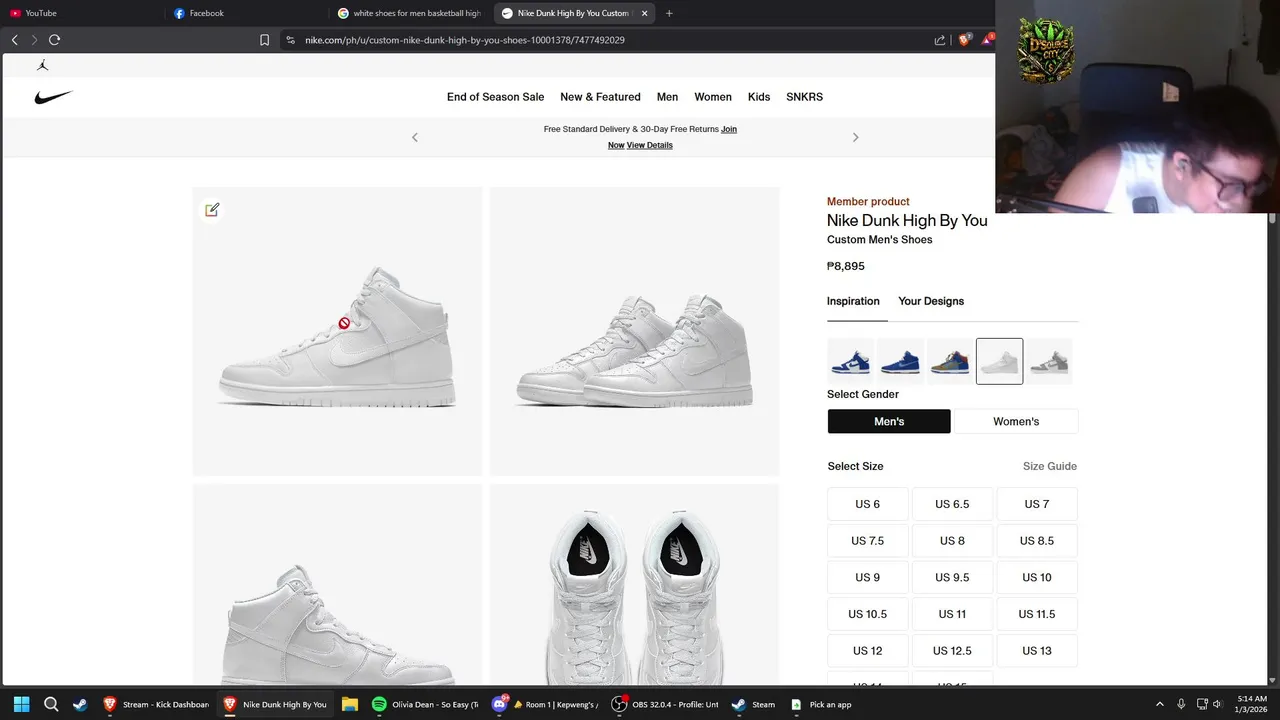1280x720 pixels.
Task: Open the SNKRS navigation link
Action: coord(804,97)
